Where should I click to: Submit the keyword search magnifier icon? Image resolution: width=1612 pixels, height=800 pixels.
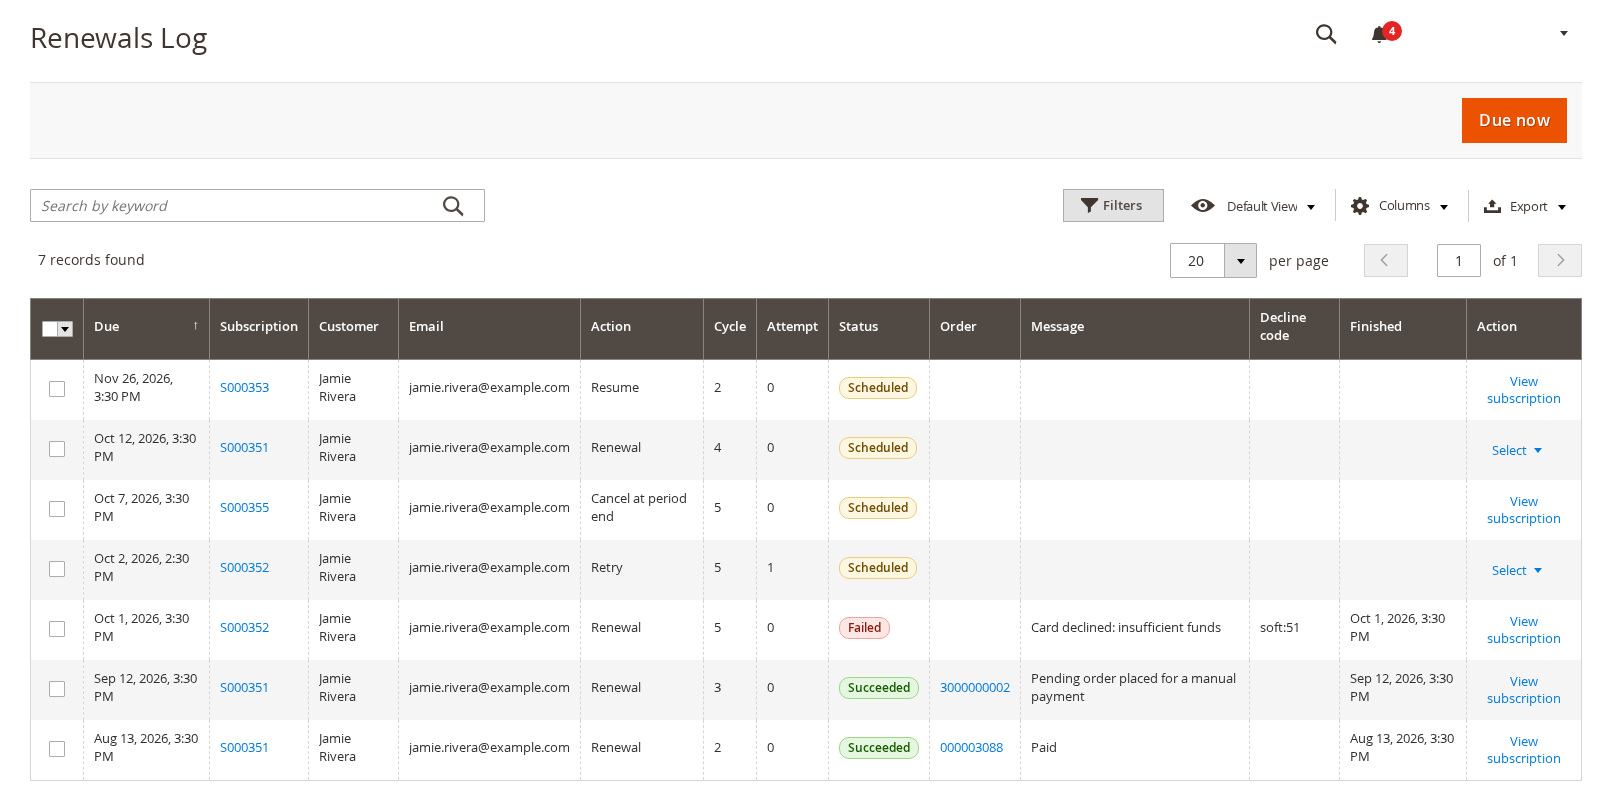click(x=453, y=206)
